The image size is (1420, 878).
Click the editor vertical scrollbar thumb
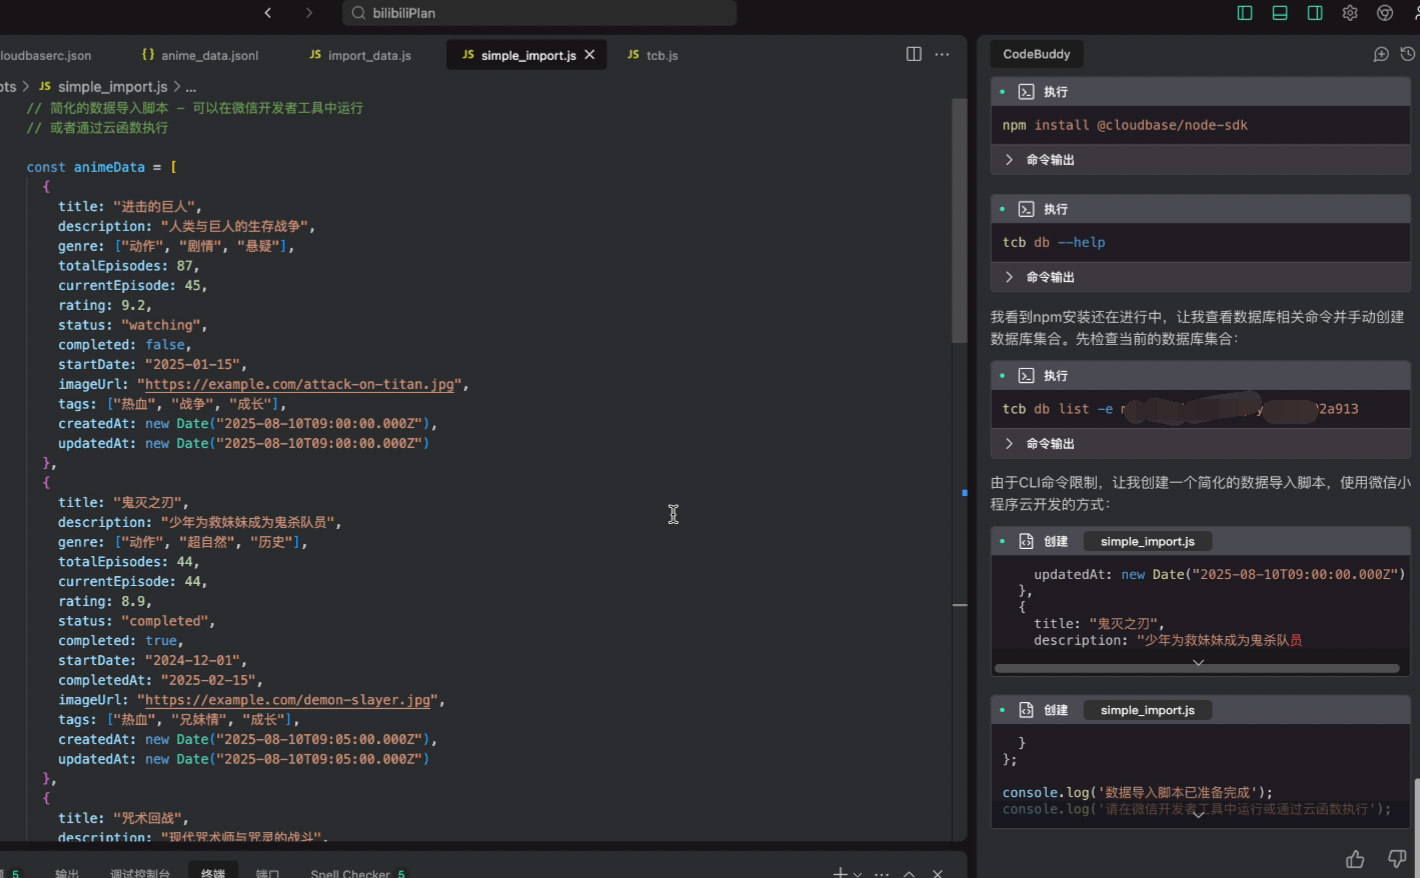pyautogui.click(x=959, y=220)
